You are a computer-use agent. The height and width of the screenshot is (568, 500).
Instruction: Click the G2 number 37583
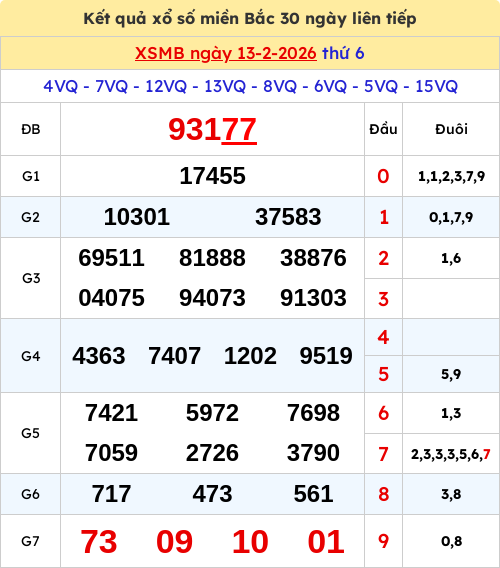288,217
